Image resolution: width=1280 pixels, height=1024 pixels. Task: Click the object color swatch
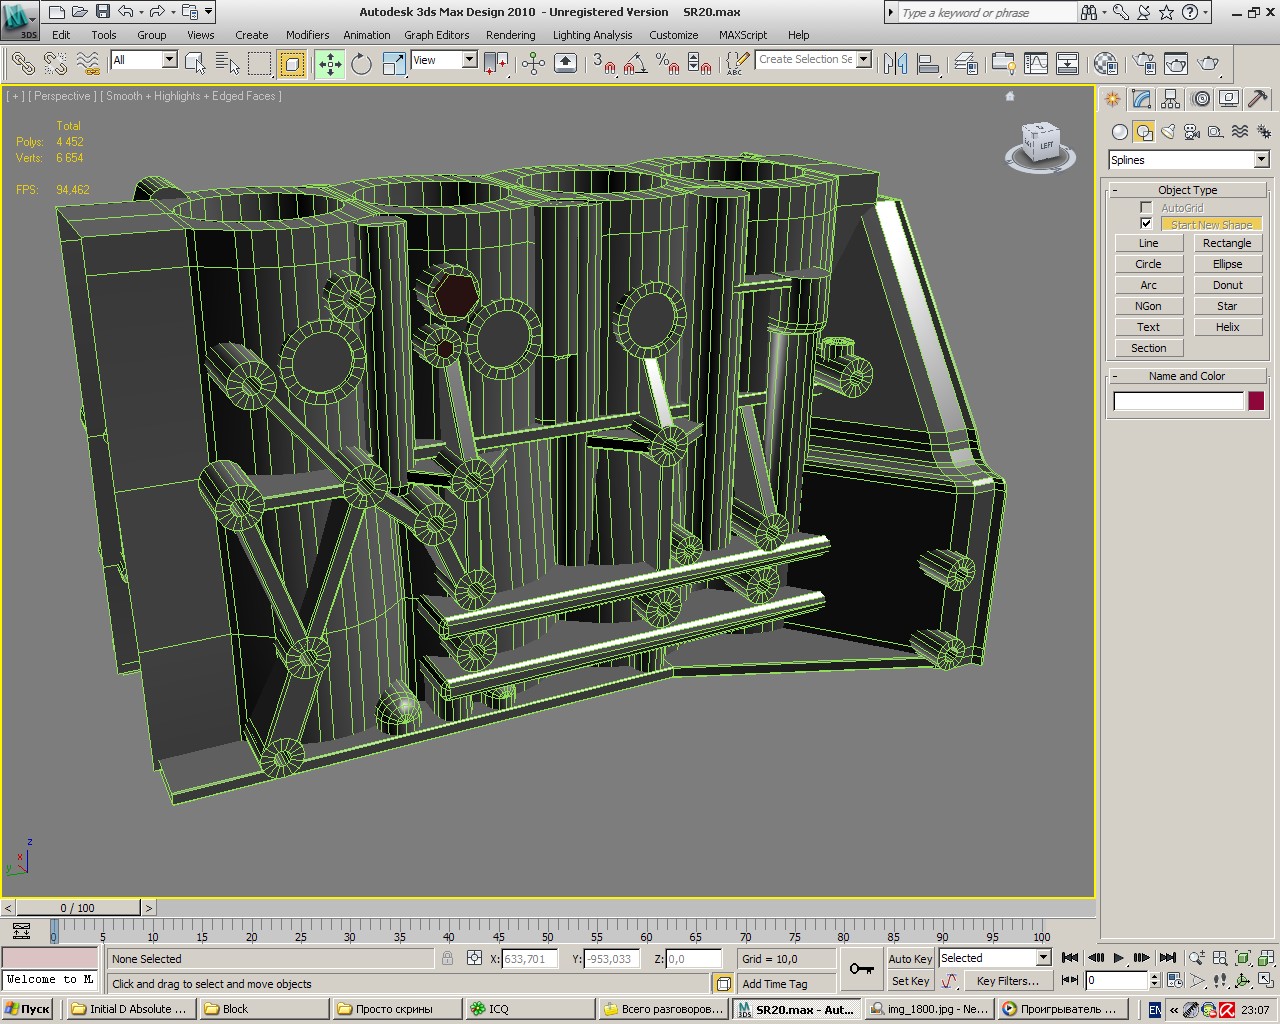(x=1256, y=401)
